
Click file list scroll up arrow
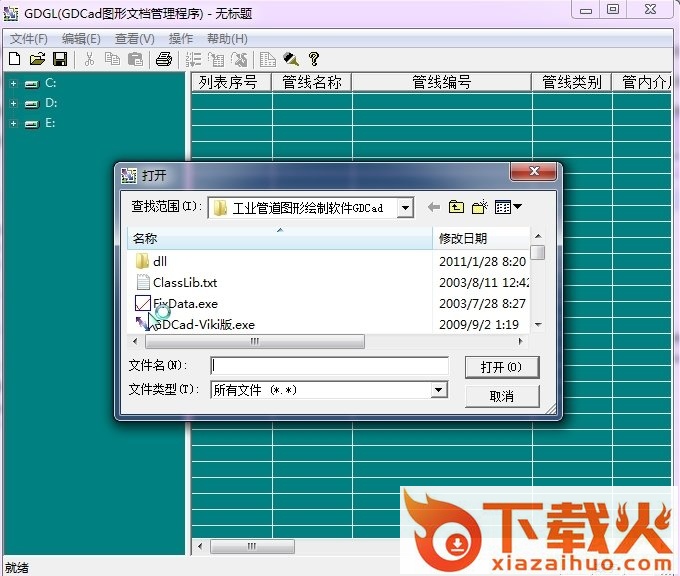[x=538, y=236]
